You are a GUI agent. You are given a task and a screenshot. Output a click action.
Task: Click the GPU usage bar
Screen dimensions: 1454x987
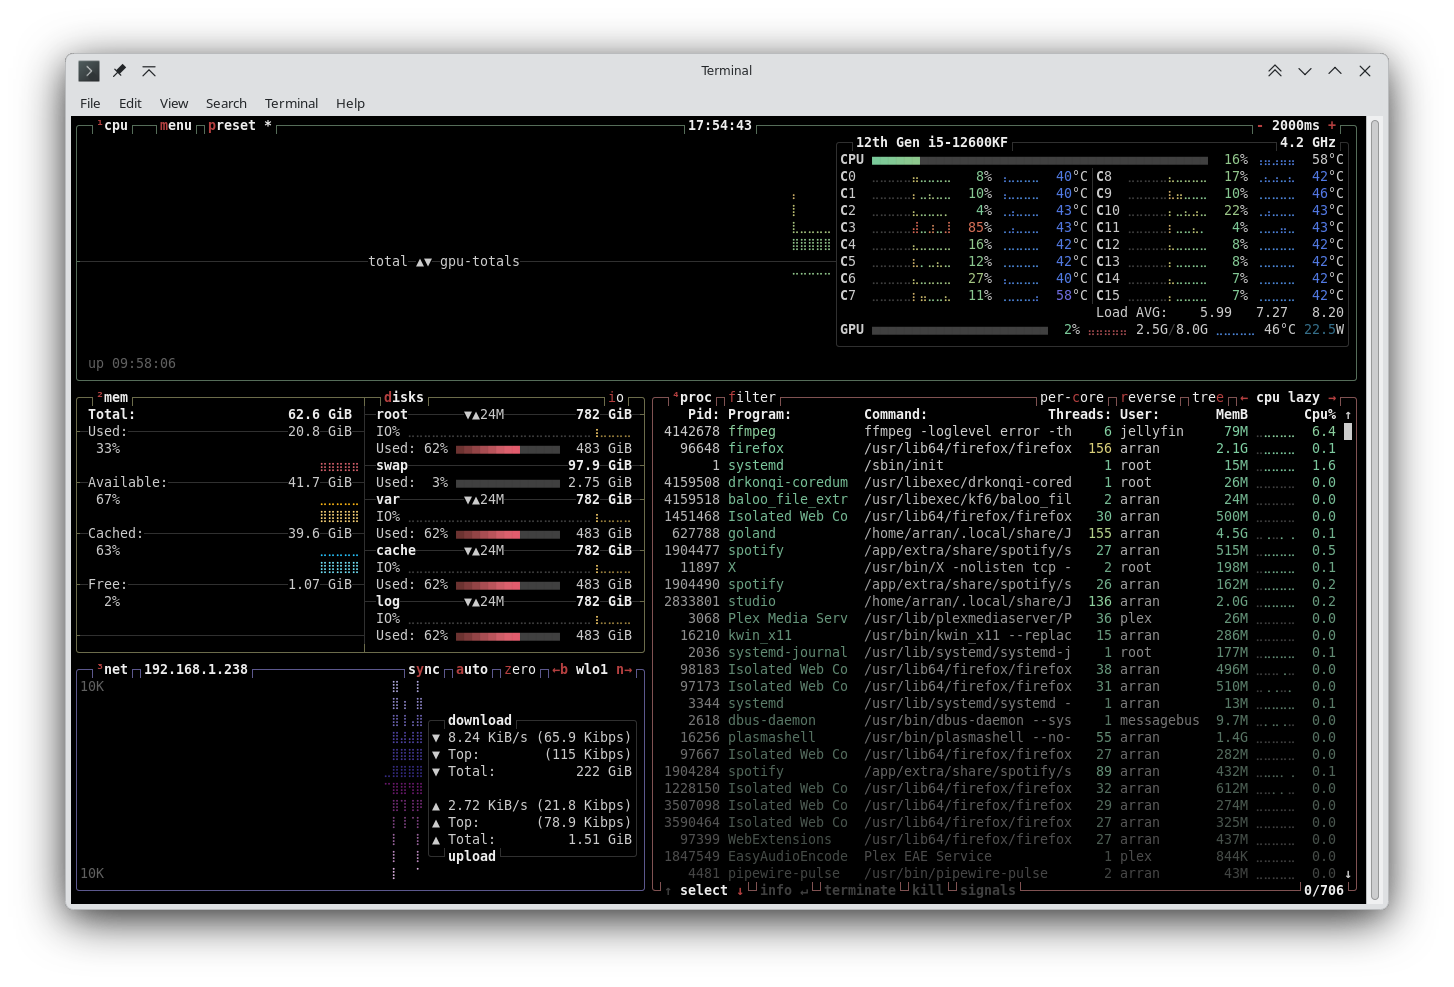(960, 330)
